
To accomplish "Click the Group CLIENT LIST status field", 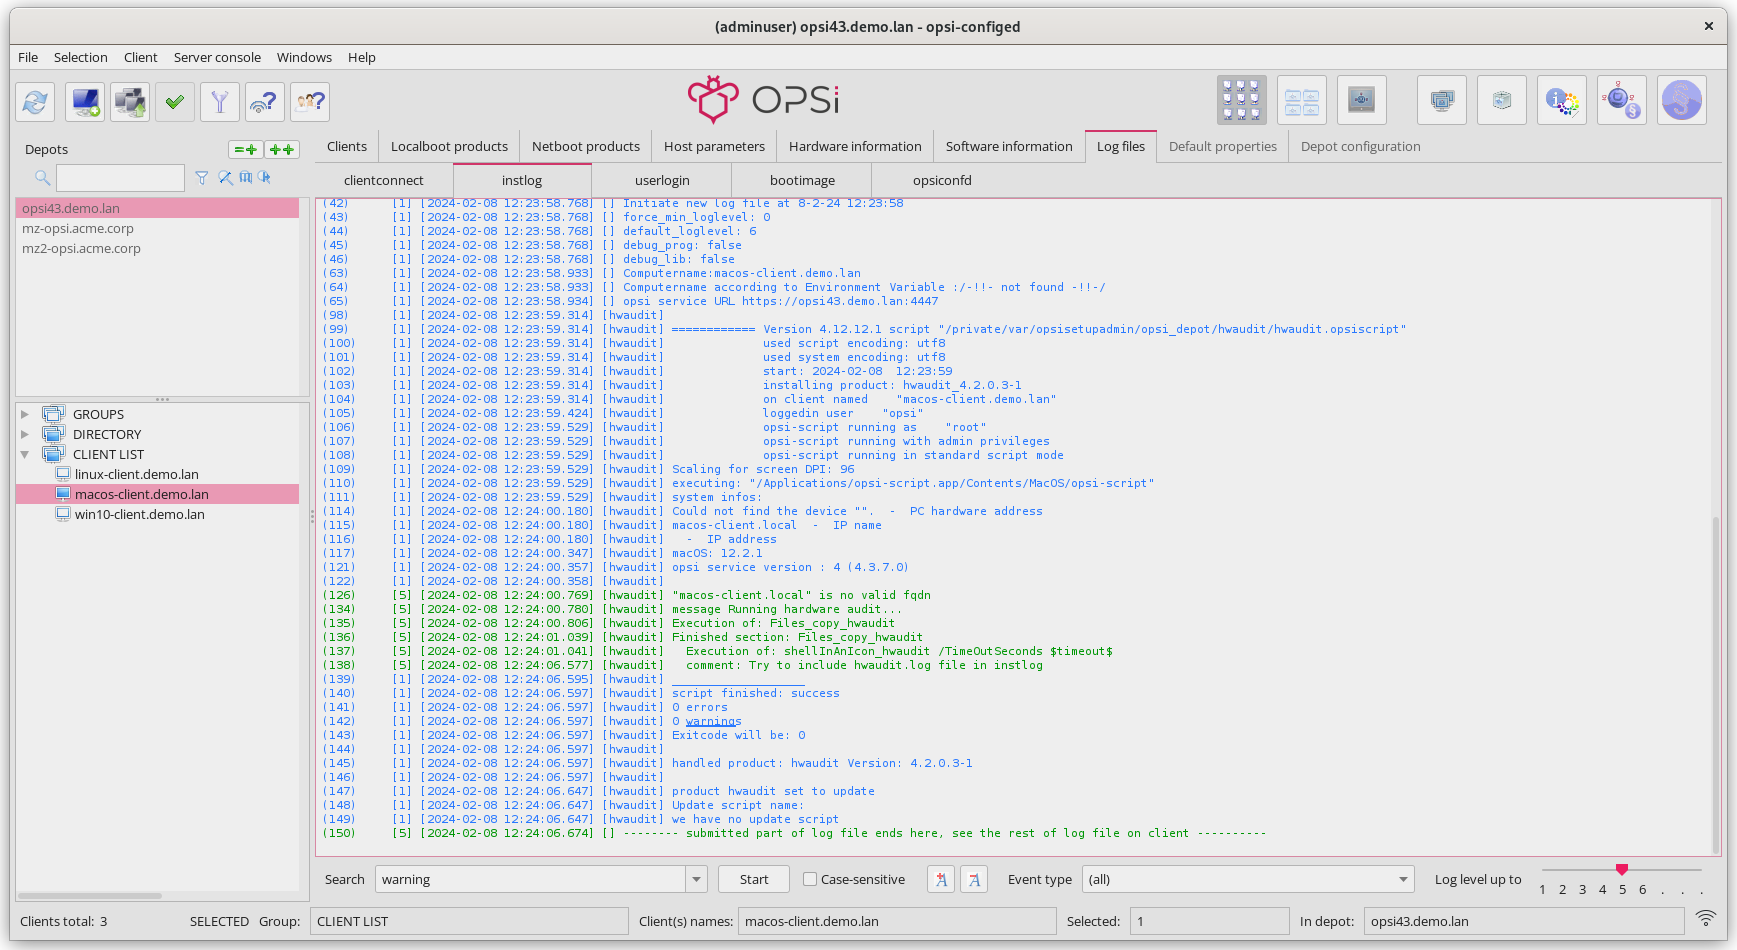I will click(469, 921).
